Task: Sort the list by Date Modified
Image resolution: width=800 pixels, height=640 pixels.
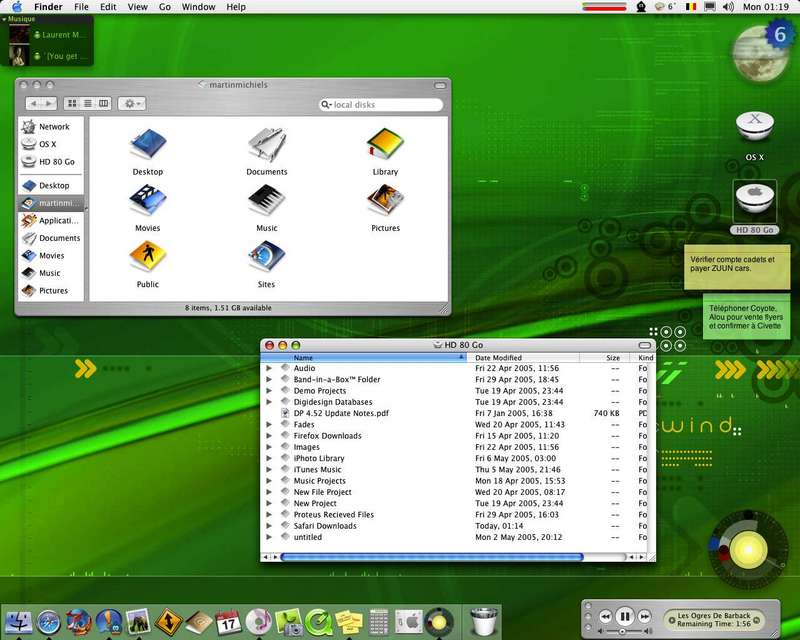Action: pyautogui.click(x=523, y=358)
